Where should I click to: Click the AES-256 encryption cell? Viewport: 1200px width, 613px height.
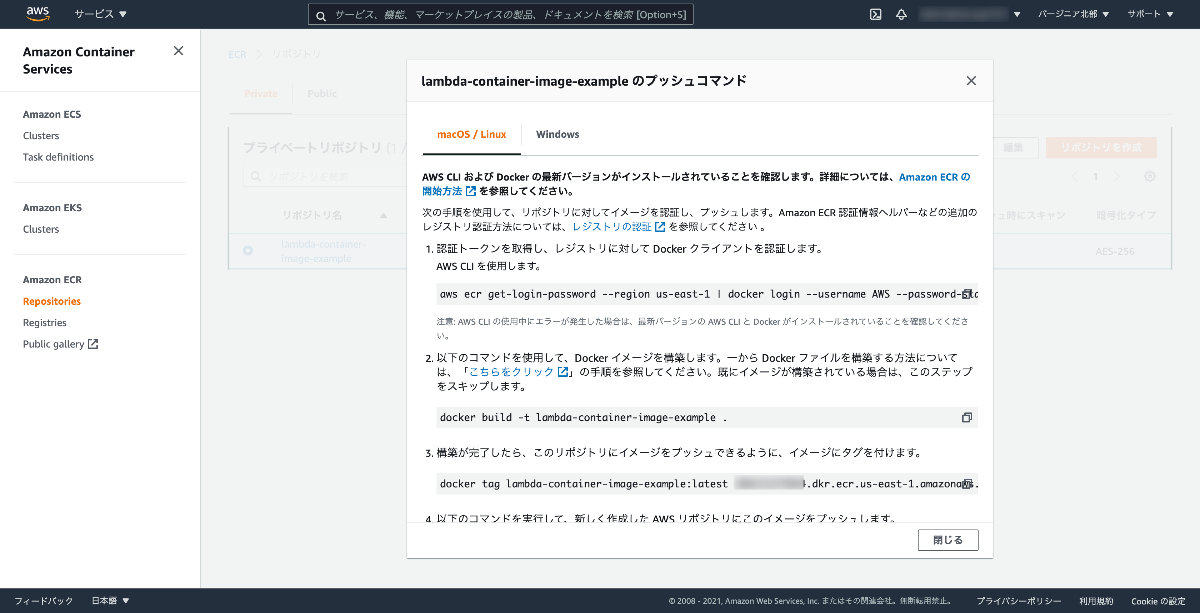1115,251
